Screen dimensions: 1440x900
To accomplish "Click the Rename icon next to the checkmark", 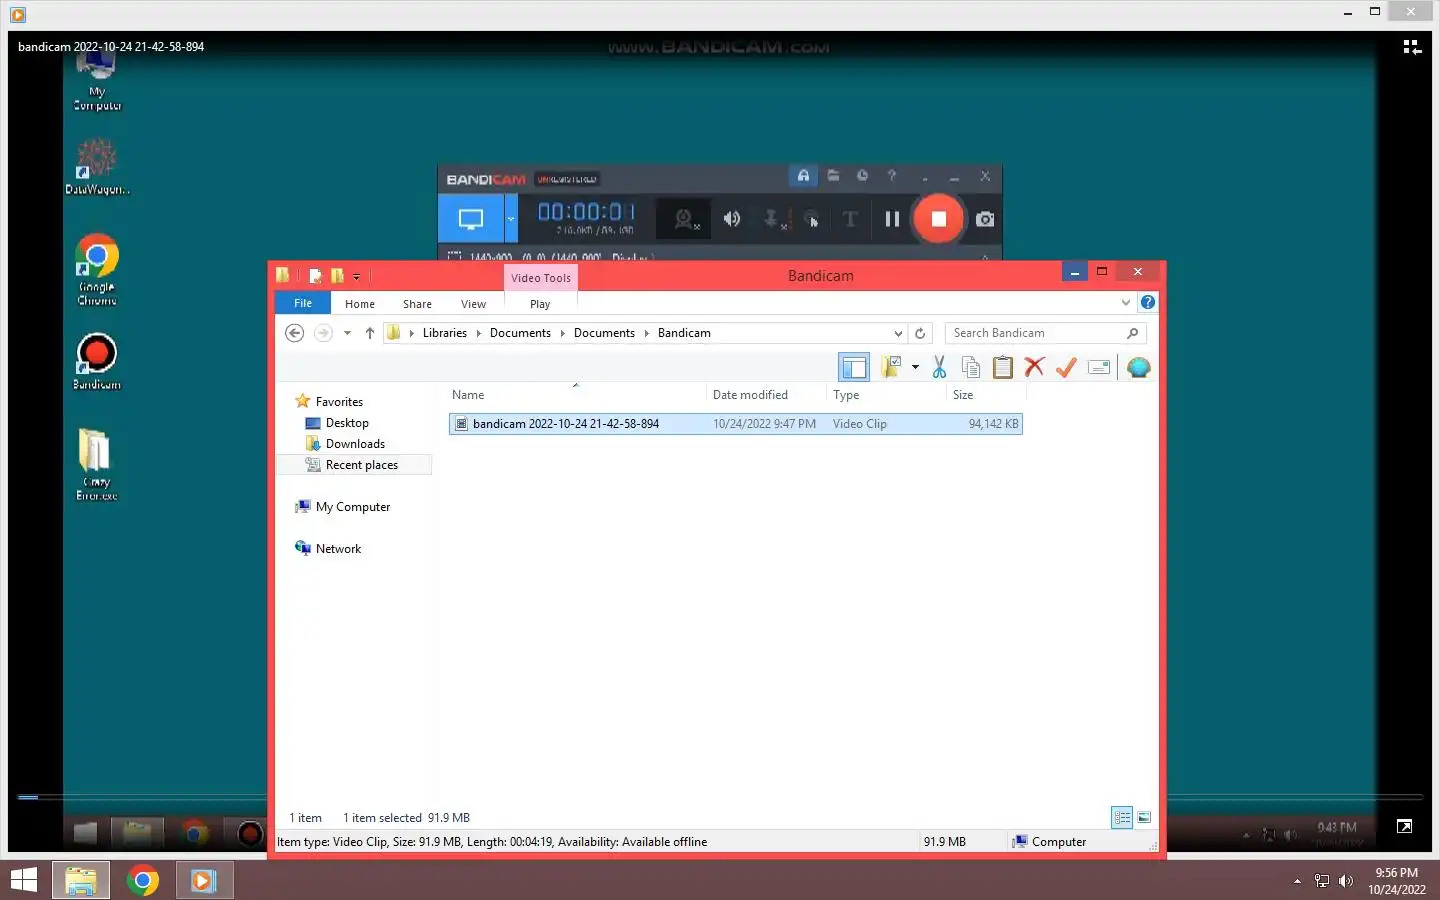I will pyautogui.click(x=1099, y=367).
